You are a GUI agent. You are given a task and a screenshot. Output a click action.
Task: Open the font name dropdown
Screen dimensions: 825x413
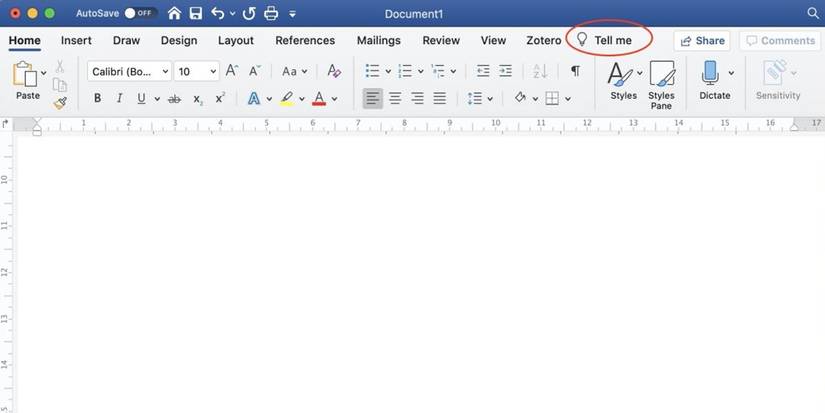click(165, 72)
